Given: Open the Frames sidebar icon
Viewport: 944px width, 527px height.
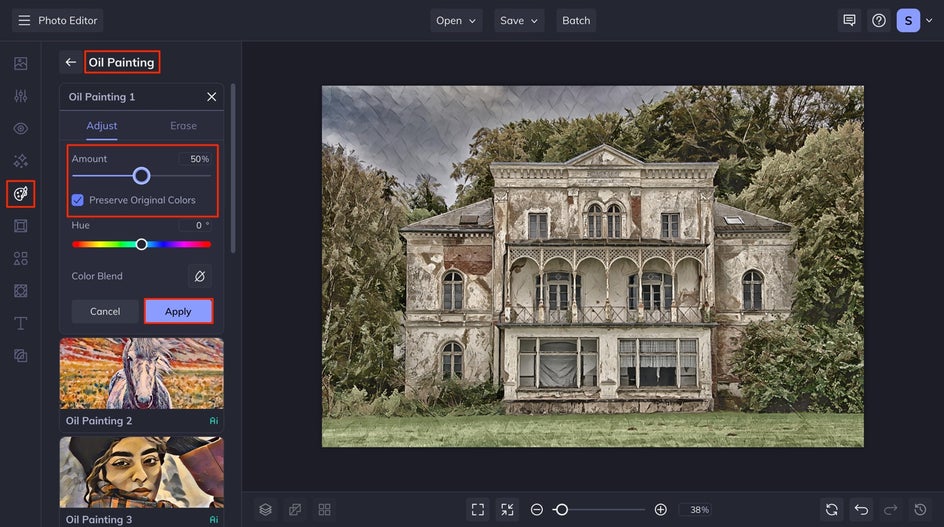Looking at the screenshot, I should (x=20, y=226).
